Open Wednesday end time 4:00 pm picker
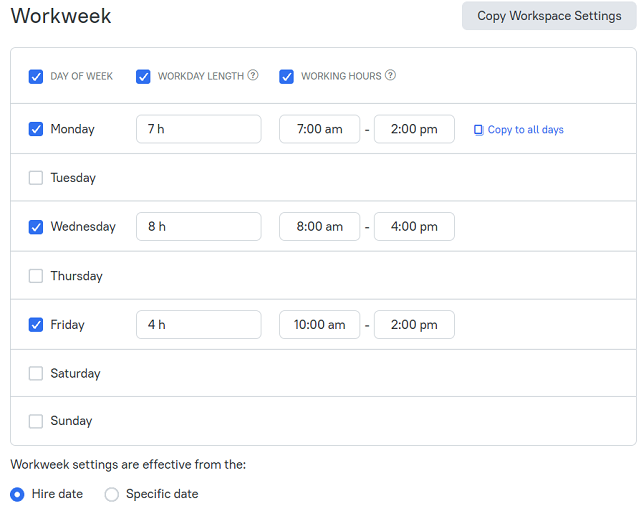 tap(414, 226)
